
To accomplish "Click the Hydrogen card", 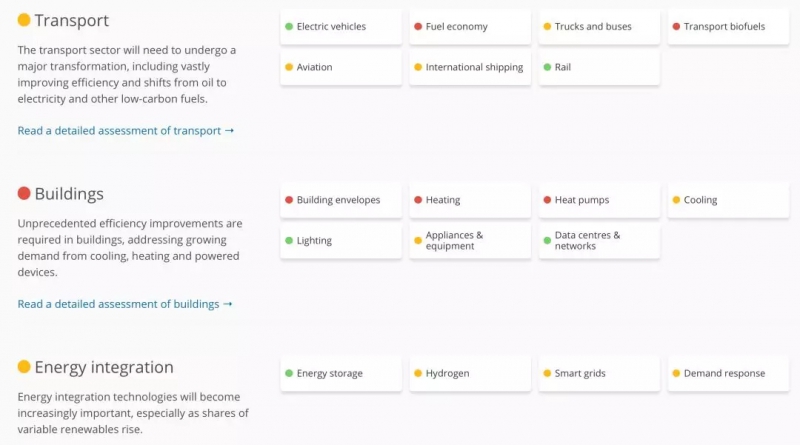I will tap(469, 374).
